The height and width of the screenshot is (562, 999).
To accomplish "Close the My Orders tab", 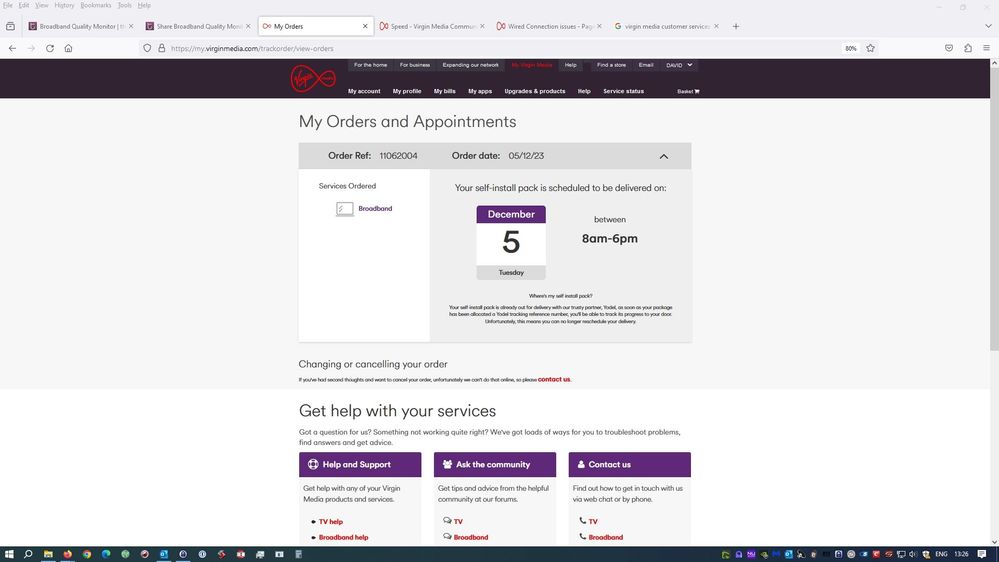I will (365, 26).
